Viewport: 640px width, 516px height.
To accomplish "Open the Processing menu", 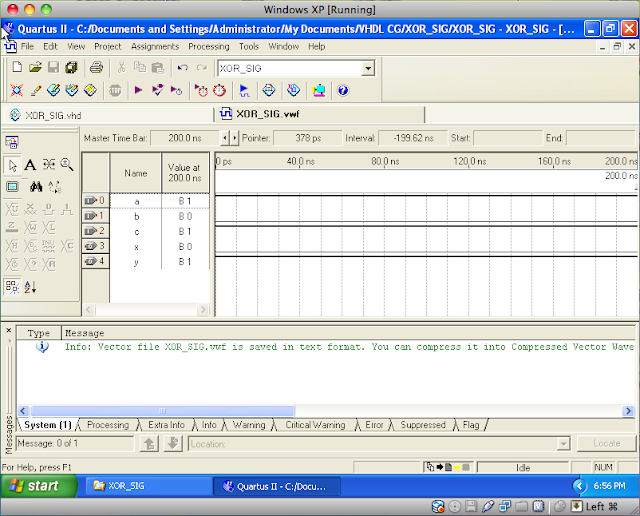I will 208,46.
